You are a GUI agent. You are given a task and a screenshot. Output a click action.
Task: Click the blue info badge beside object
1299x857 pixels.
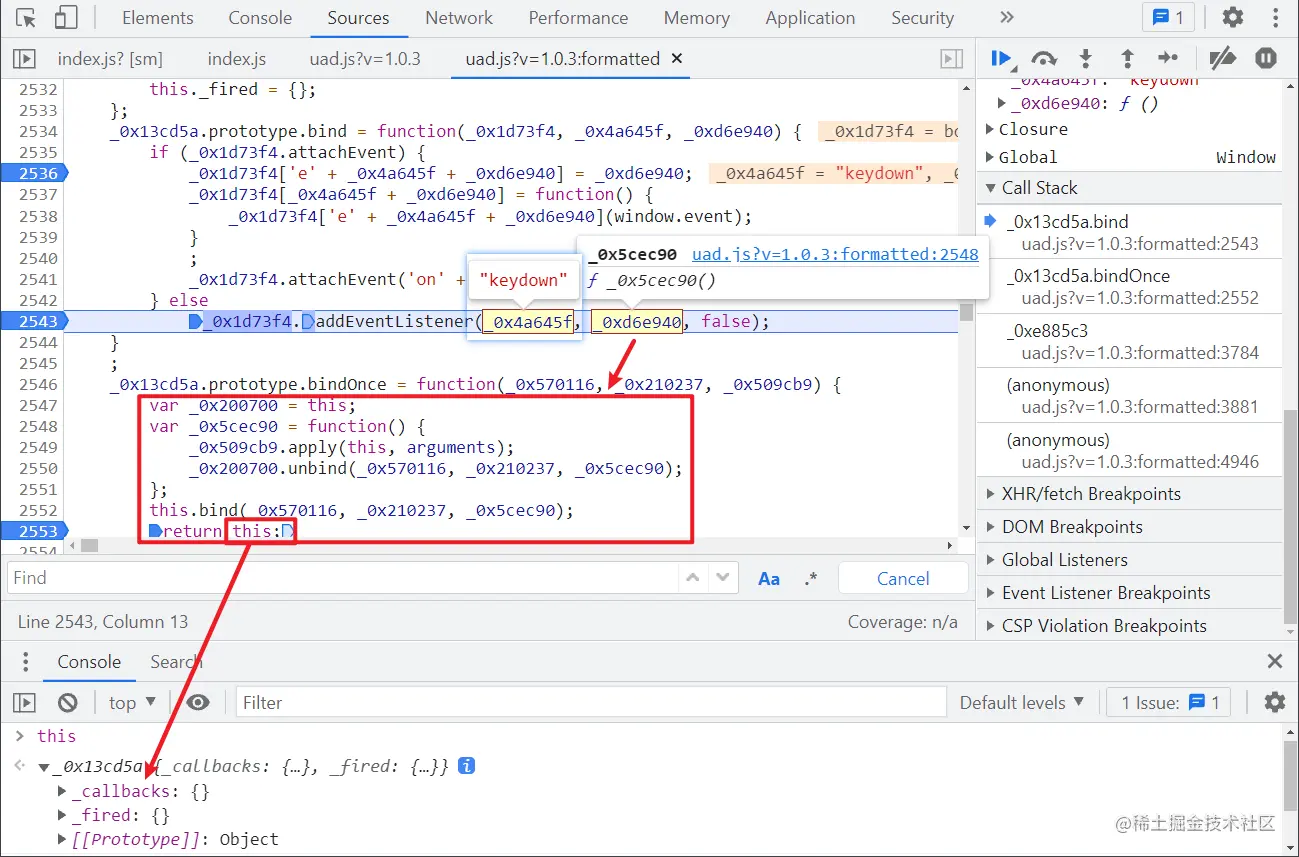click(466, 766)
